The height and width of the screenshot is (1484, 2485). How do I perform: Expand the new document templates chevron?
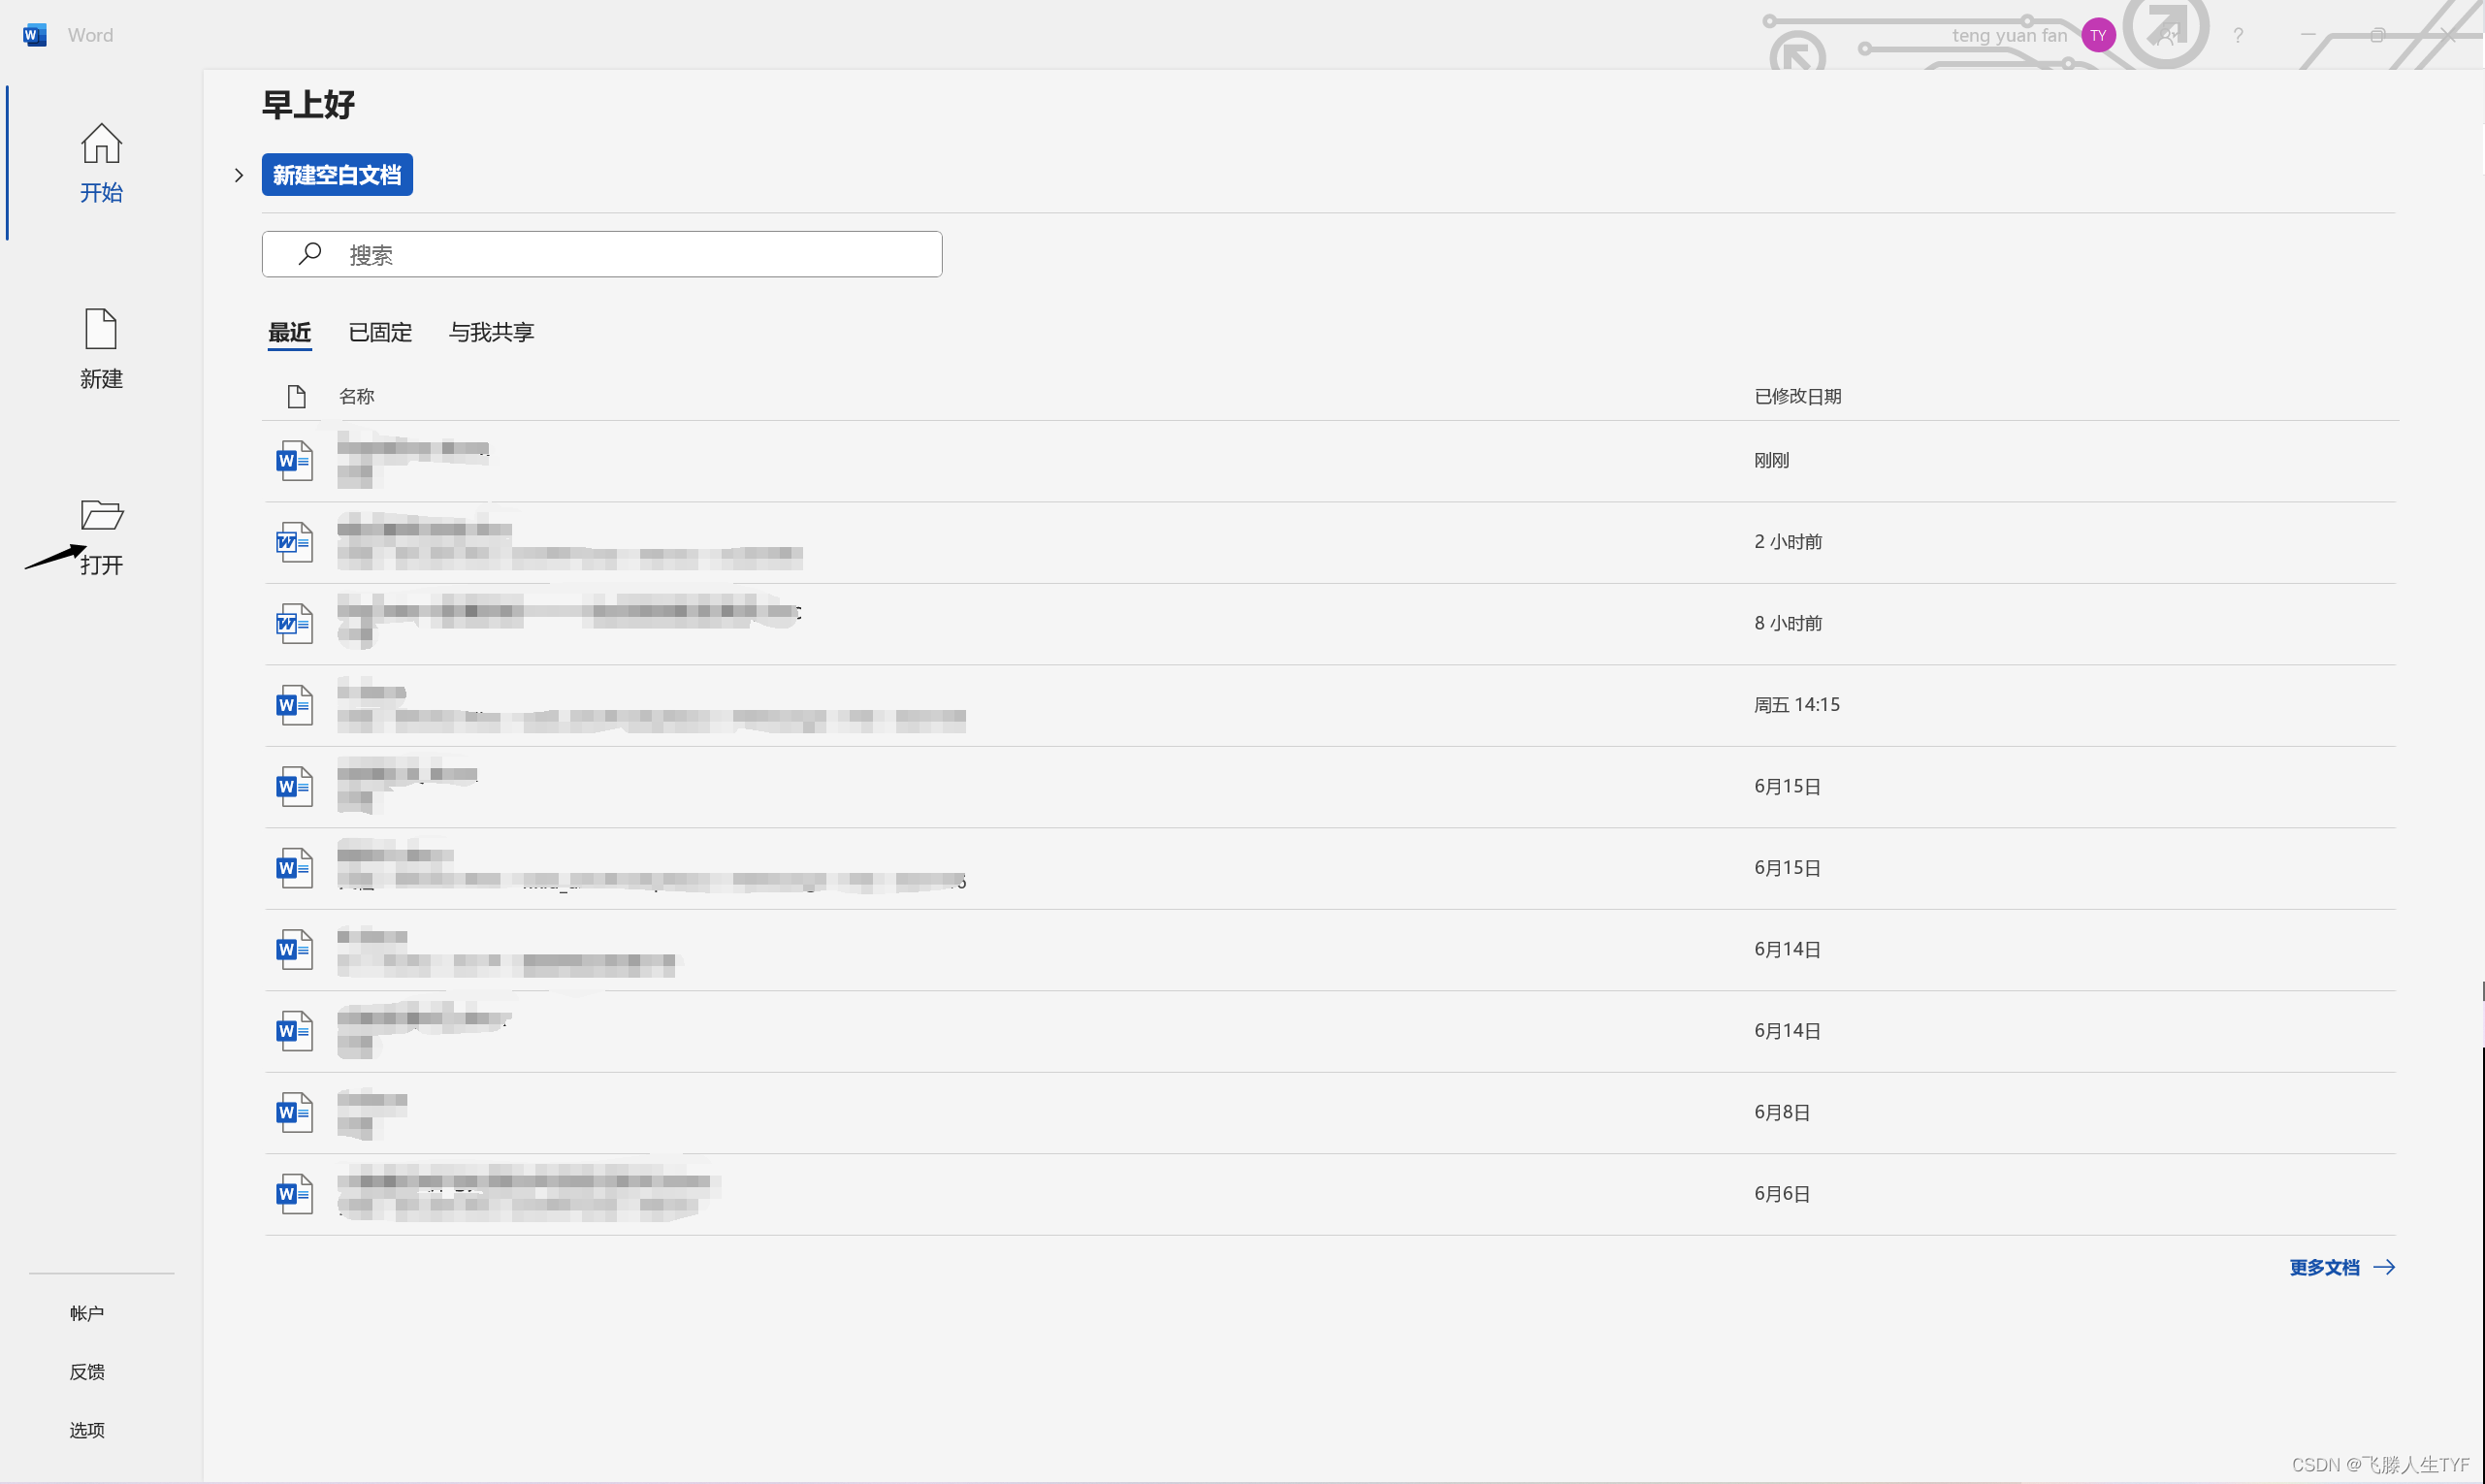[239, 175]
